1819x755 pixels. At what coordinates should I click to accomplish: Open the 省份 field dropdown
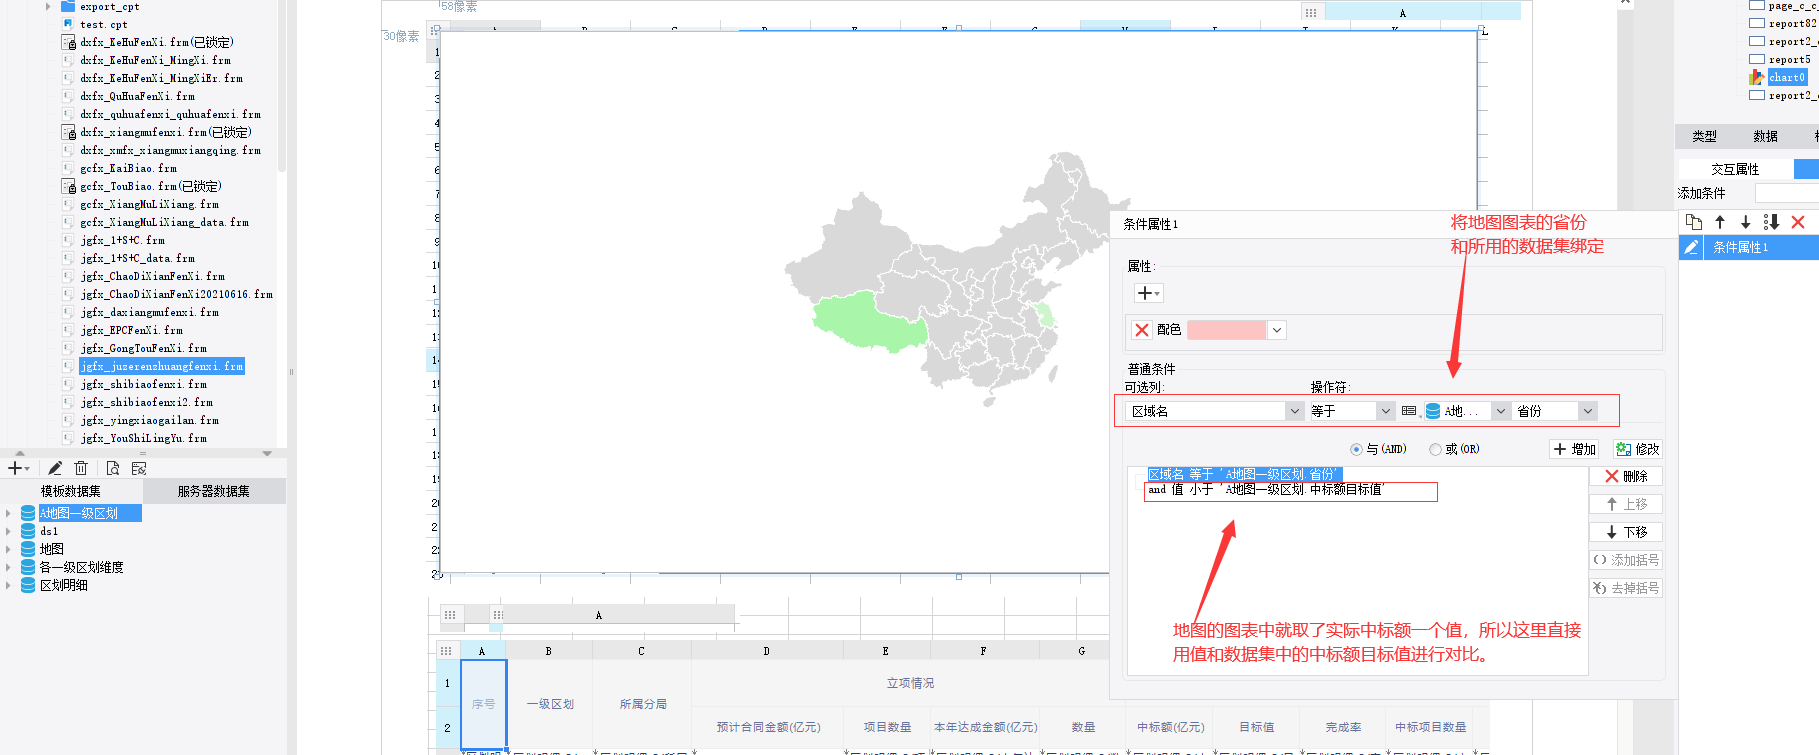point(1587,411)
